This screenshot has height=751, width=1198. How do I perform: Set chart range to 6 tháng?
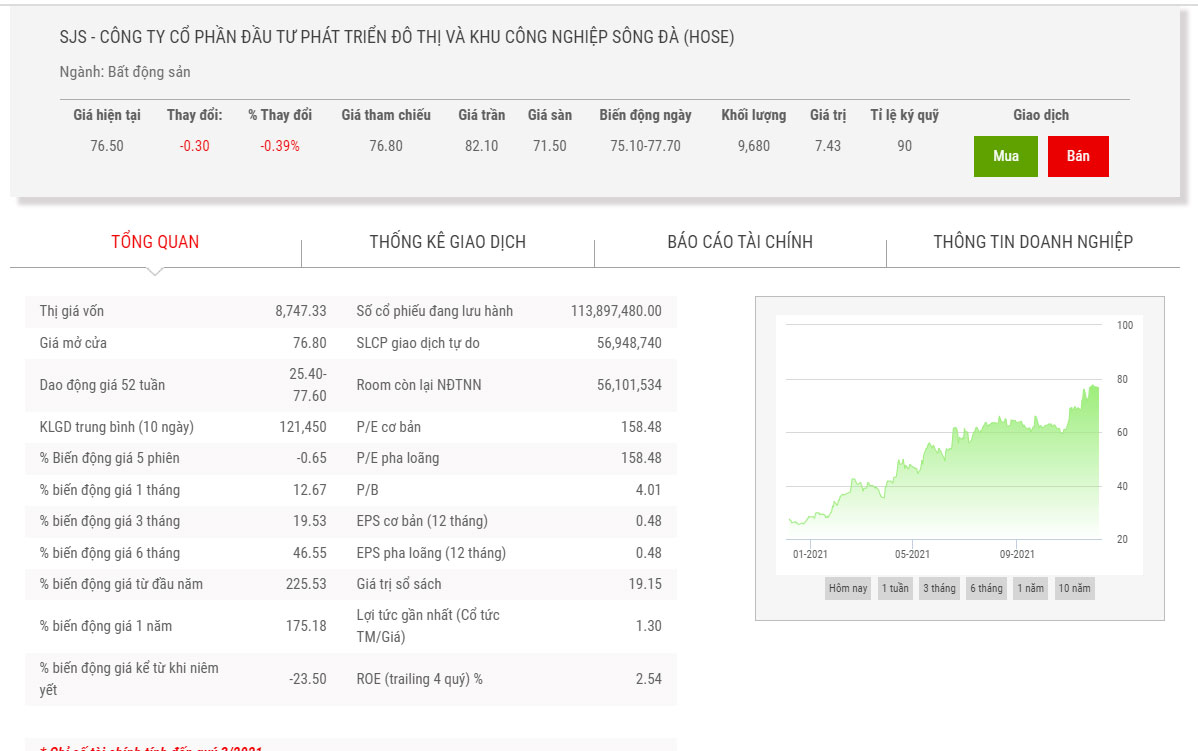point(986,588)
